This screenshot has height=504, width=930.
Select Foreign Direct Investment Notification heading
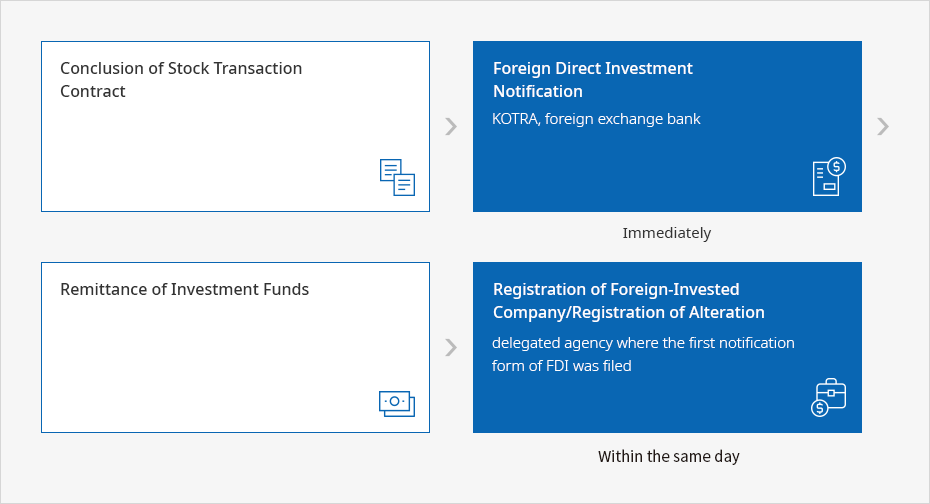click(x=593, y=79)
